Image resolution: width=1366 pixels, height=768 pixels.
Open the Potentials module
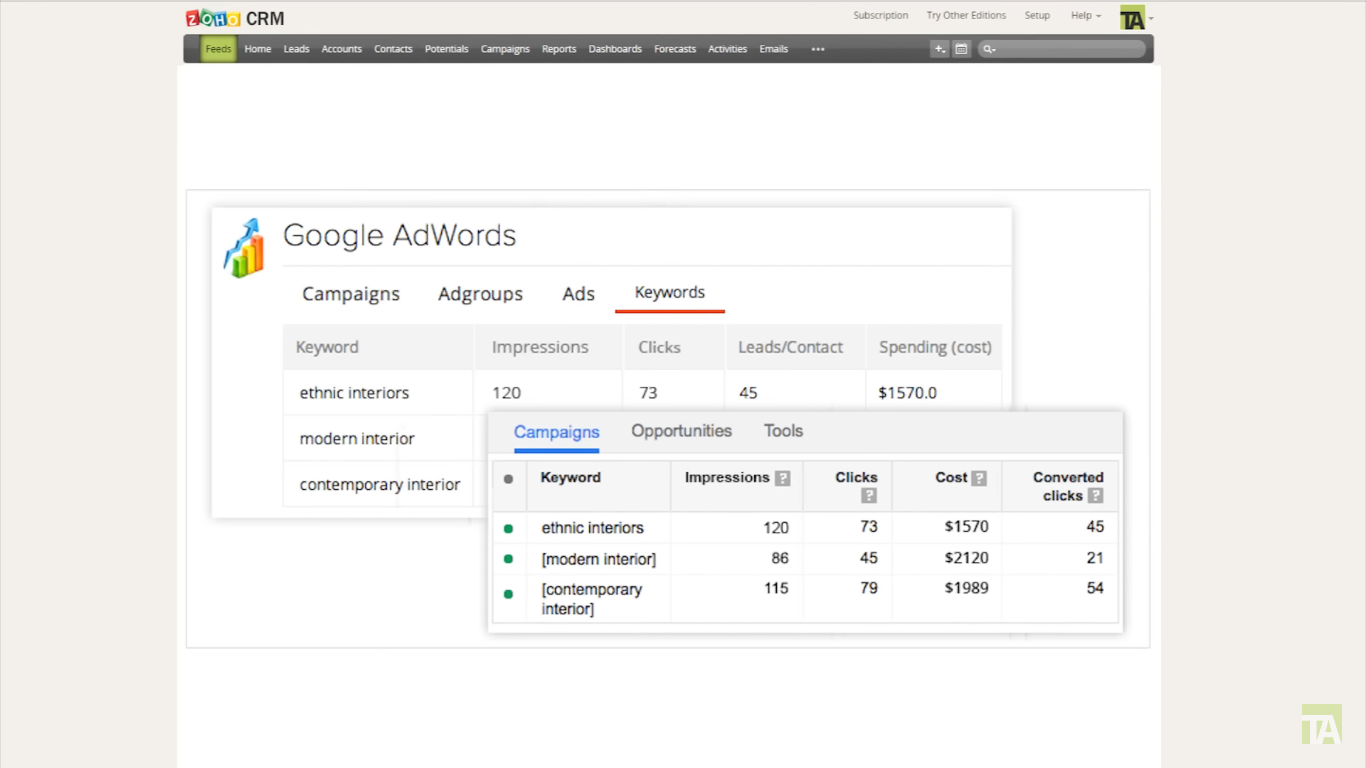[x=446, y=49]
